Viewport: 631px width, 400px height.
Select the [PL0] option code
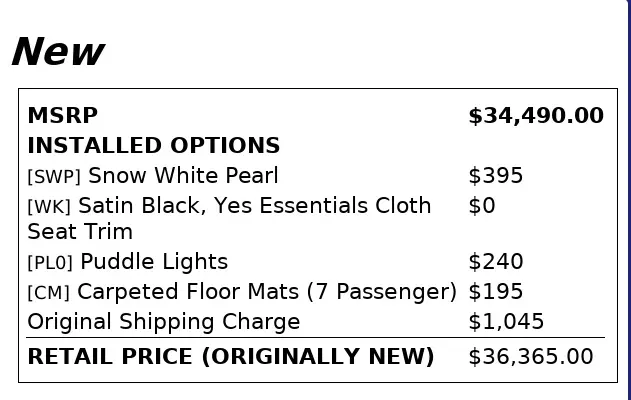[50, 263]
